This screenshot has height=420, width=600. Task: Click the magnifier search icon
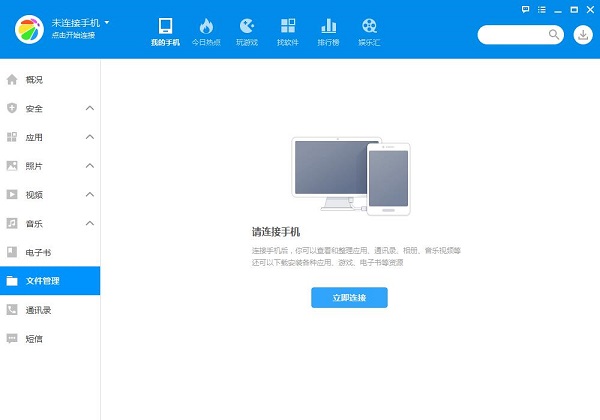554,35
